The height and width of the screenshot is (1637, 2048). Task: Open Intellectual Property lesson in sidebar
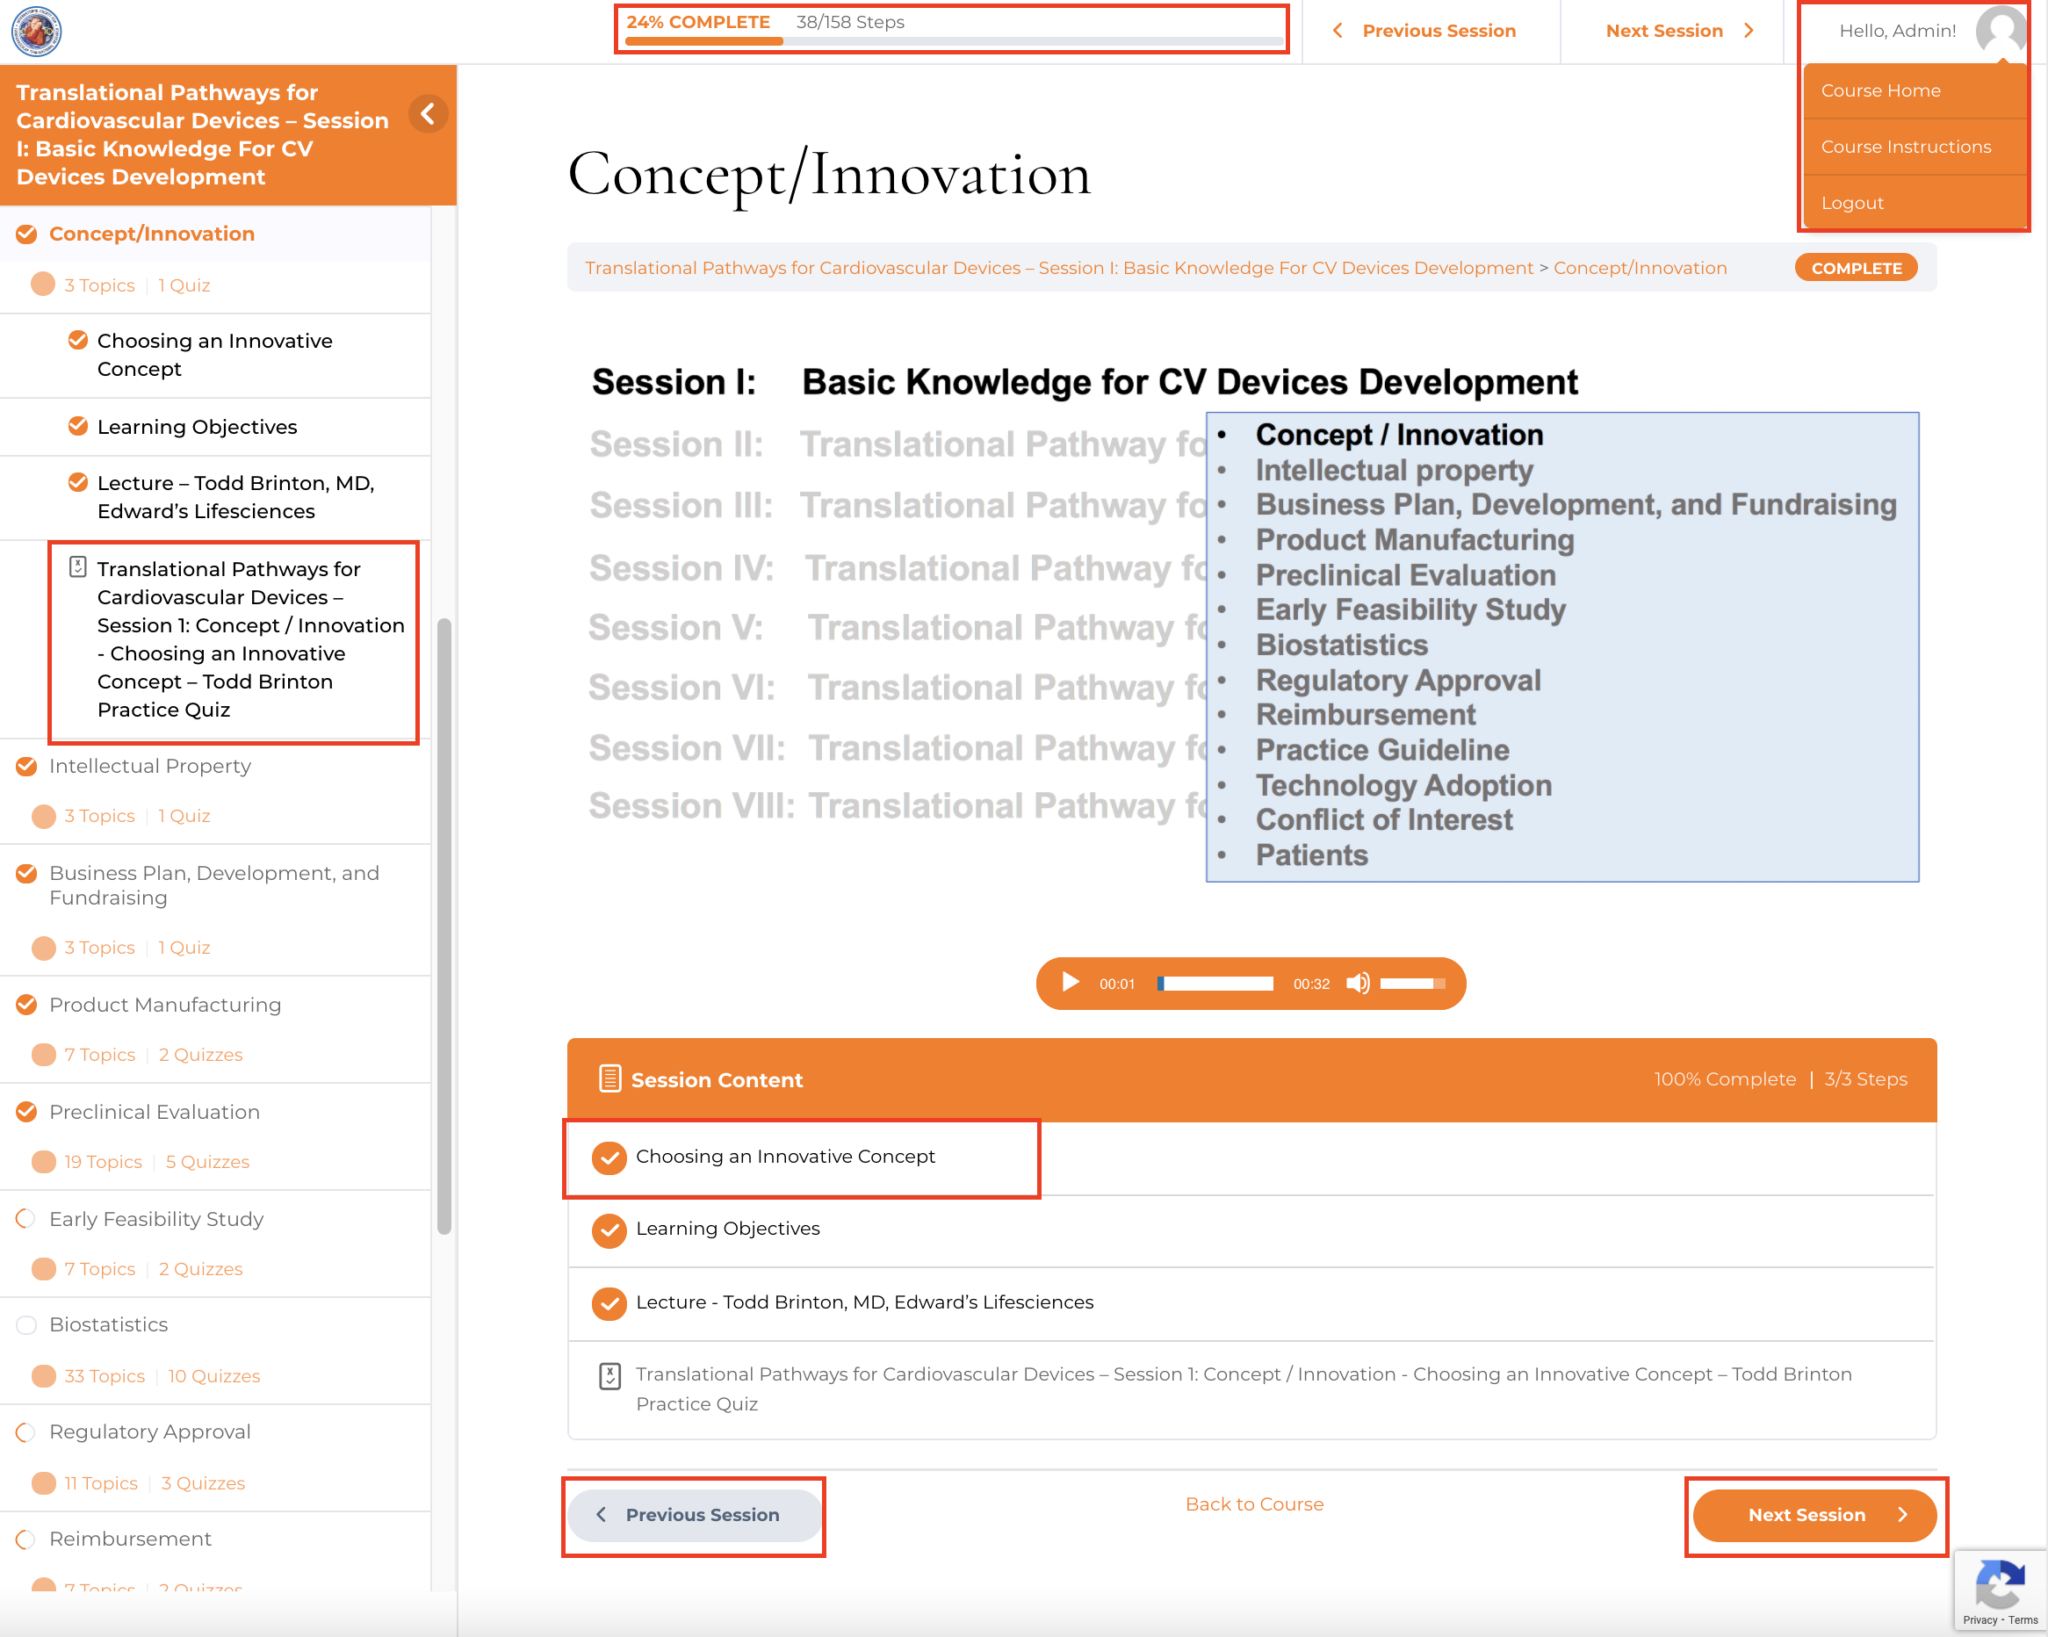point(150,766)
